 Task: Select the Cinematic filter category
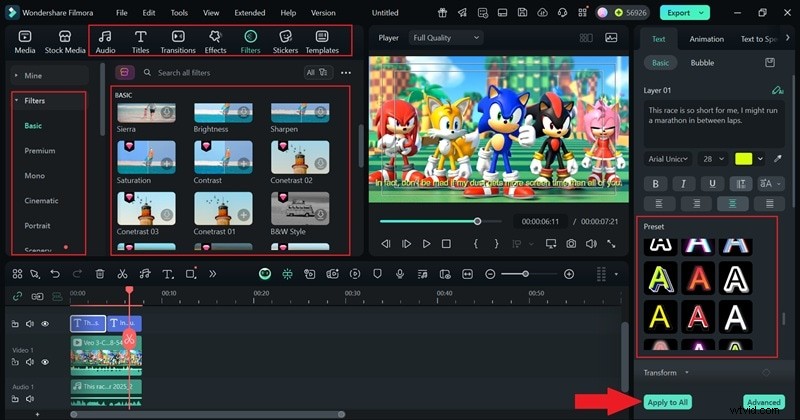pos(41,201)
